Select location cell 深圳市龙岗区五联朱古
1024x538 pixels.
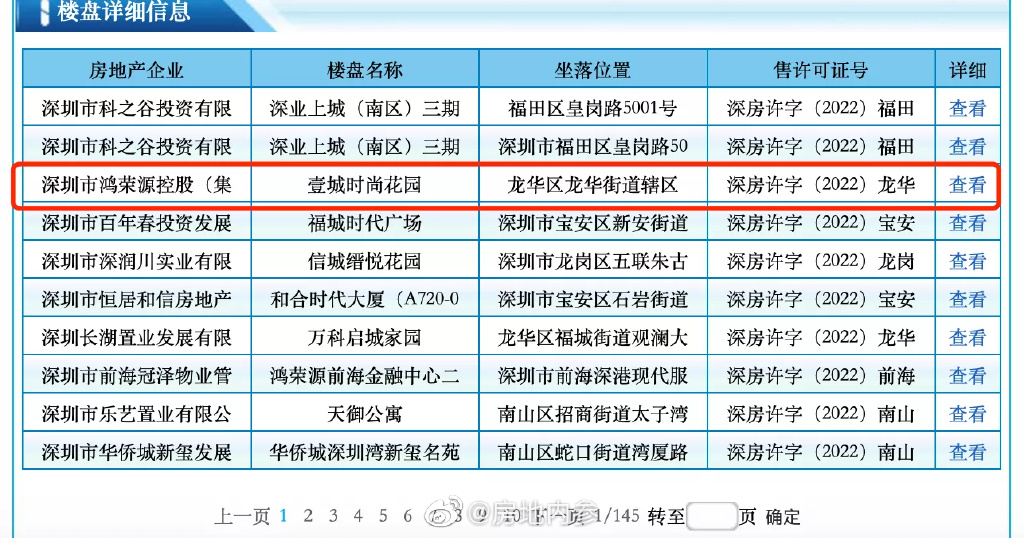click(592, 262)
